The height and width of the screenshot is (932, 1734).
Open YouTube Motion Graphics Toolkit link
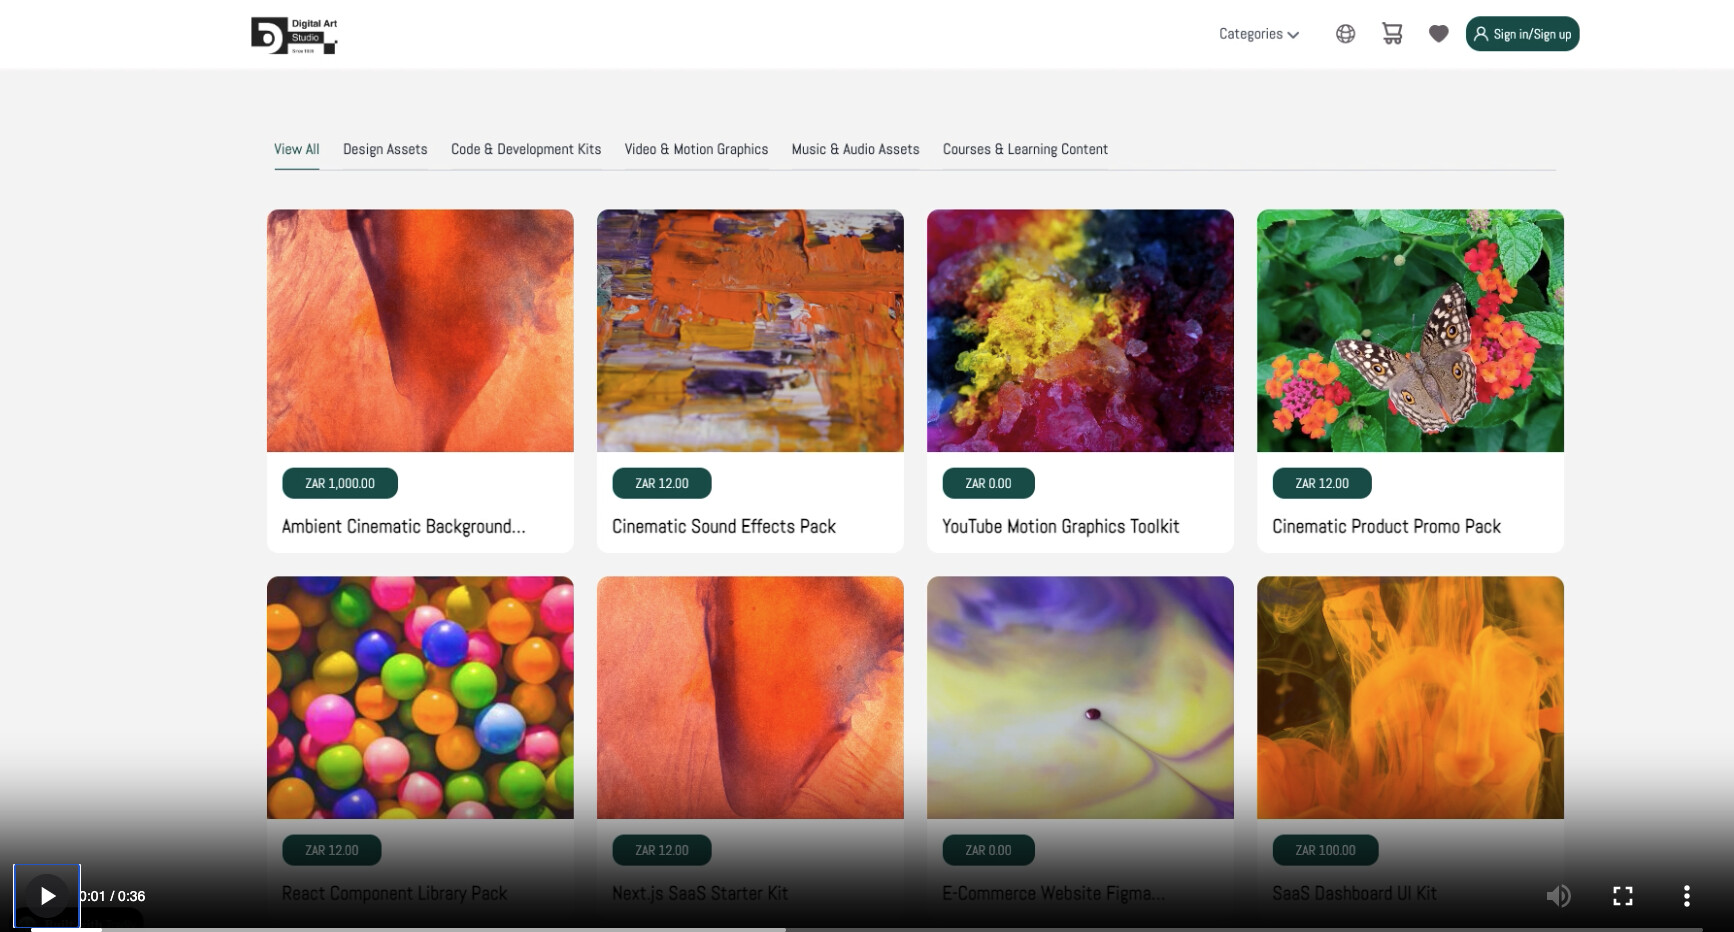(x=1060, y=527)
